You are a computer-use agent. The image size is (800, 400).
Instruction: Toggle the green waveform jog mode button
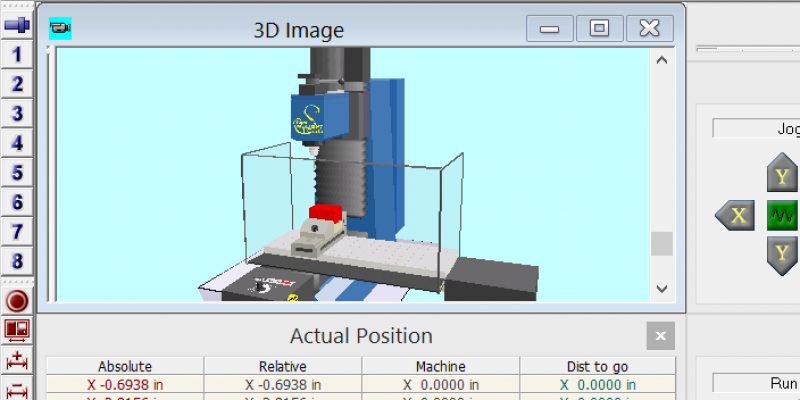(x=781, y=215)
